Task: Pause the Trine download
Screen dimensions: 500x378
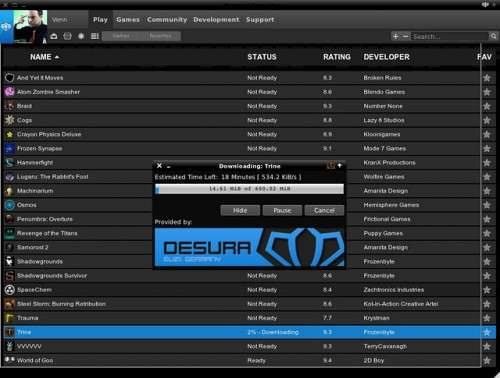Action: (x=282, y=210)
